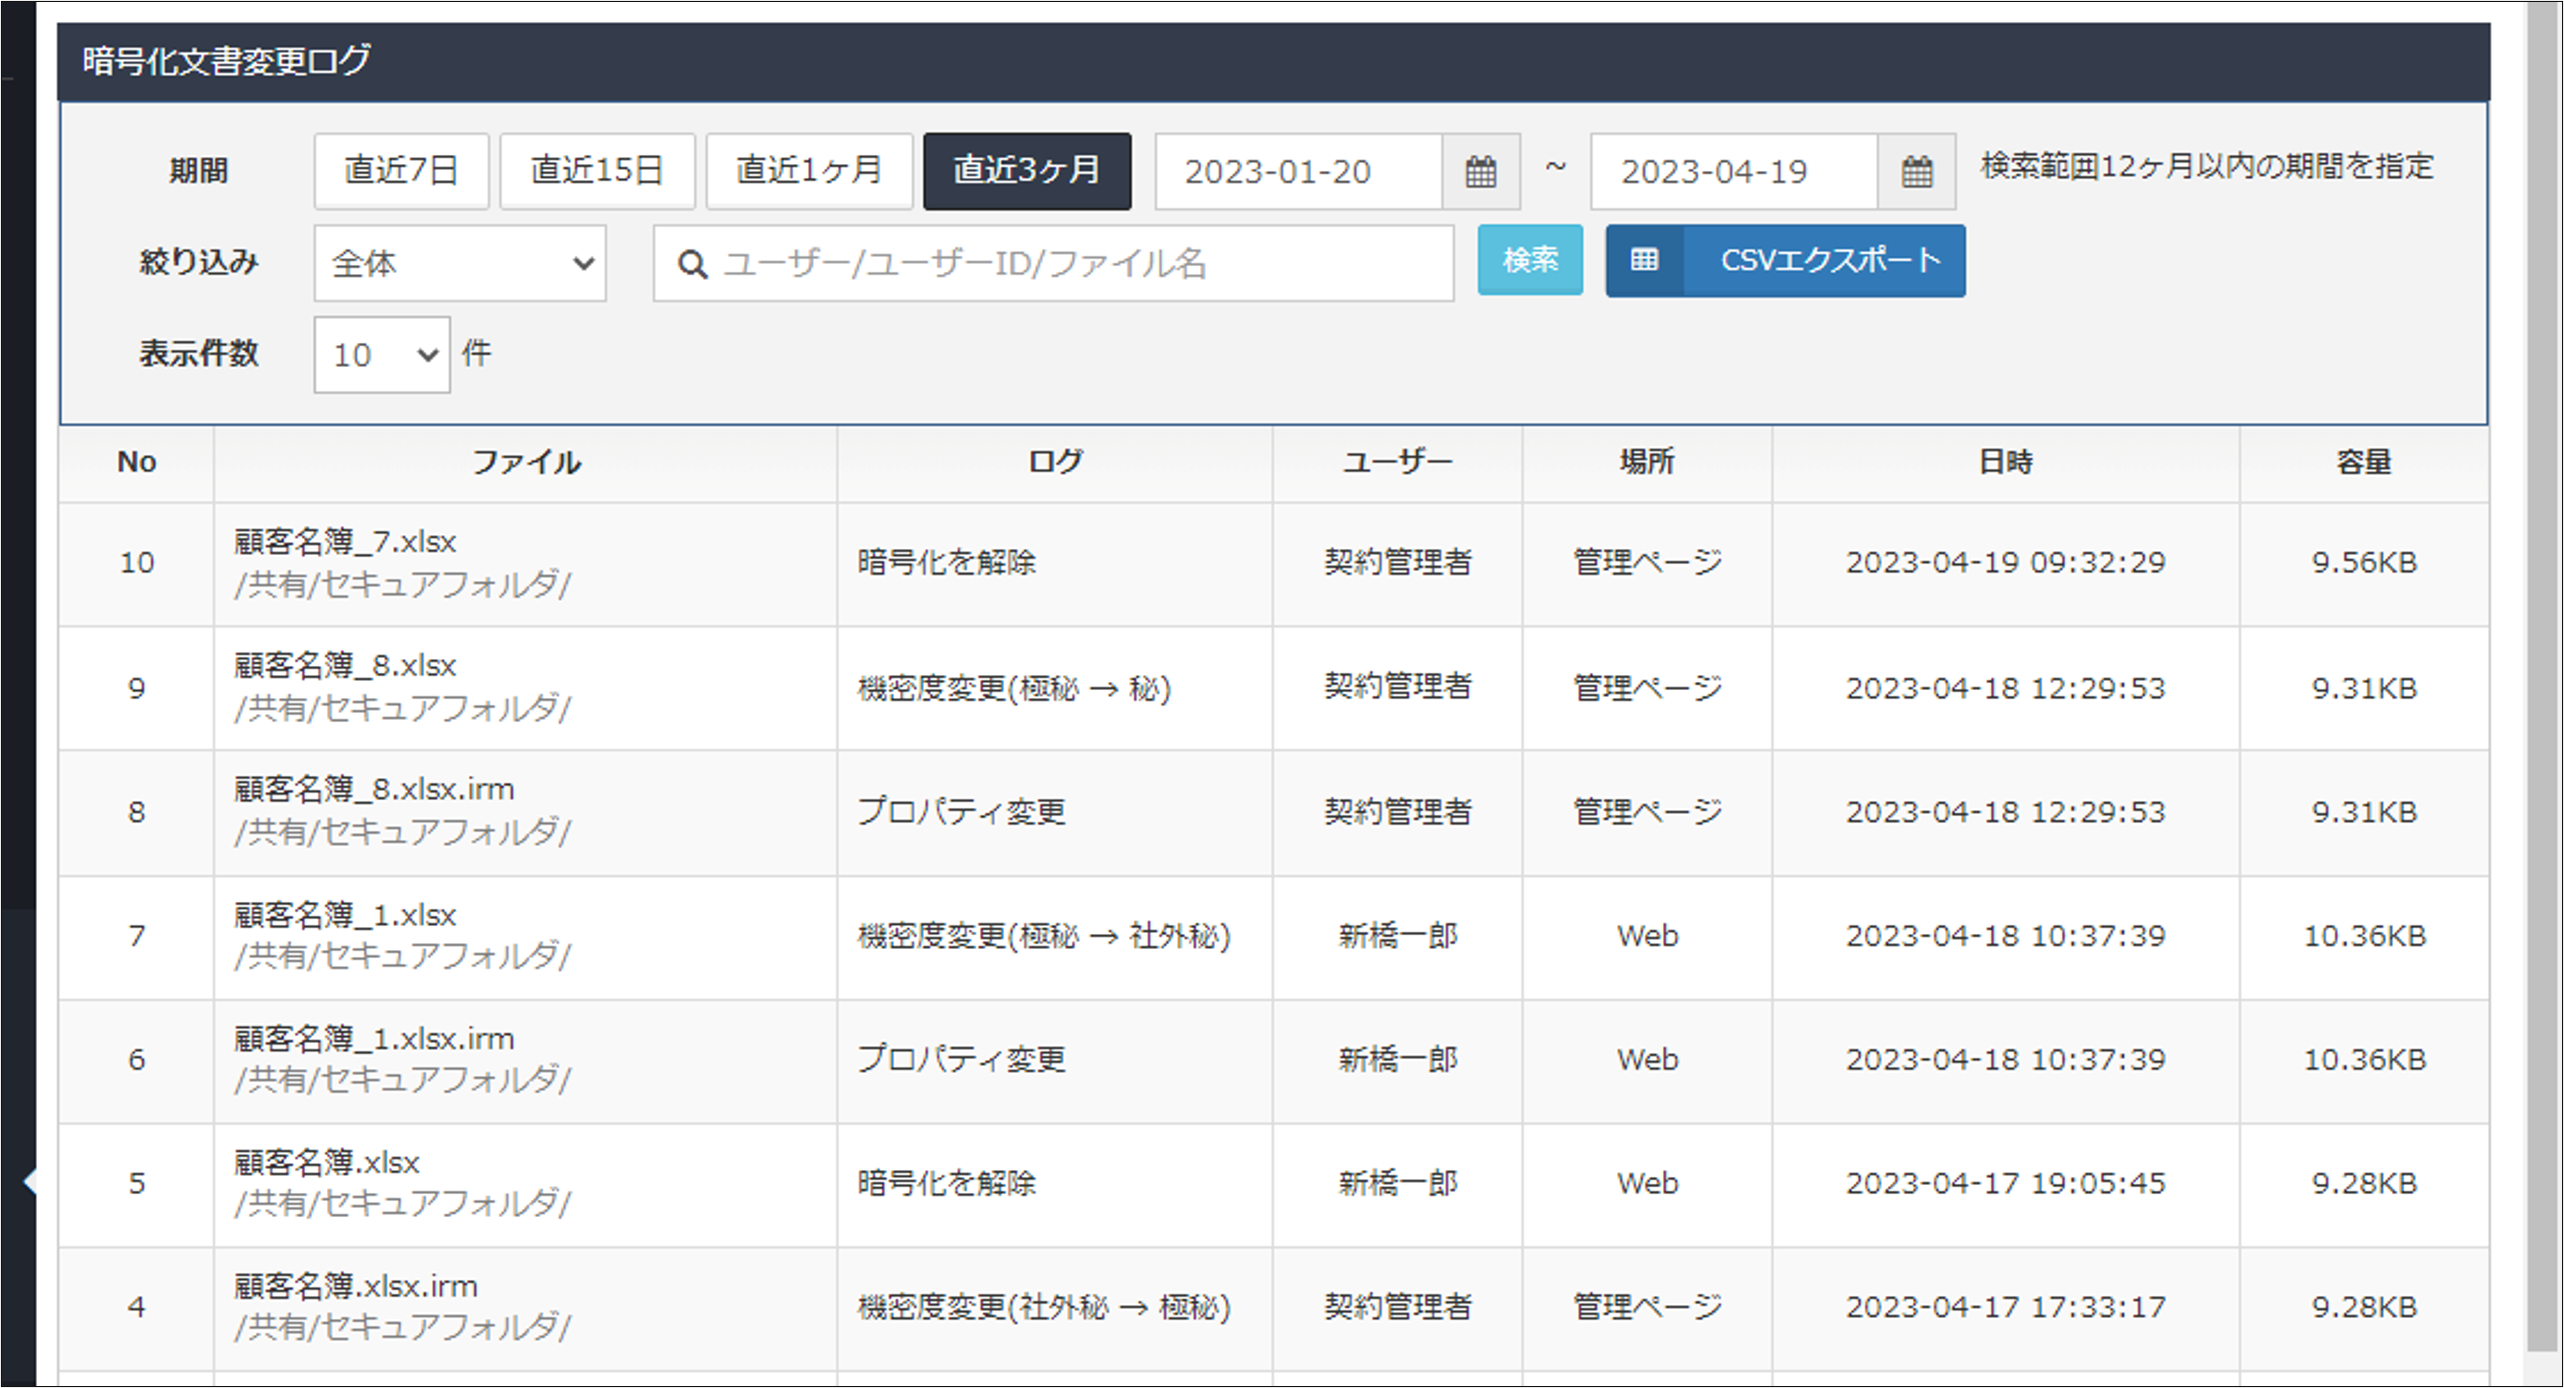The image size is (2564, 1388).
Task: Expand the 絞り込み 全体 dropdown
Action: click(x=460, y=263)
